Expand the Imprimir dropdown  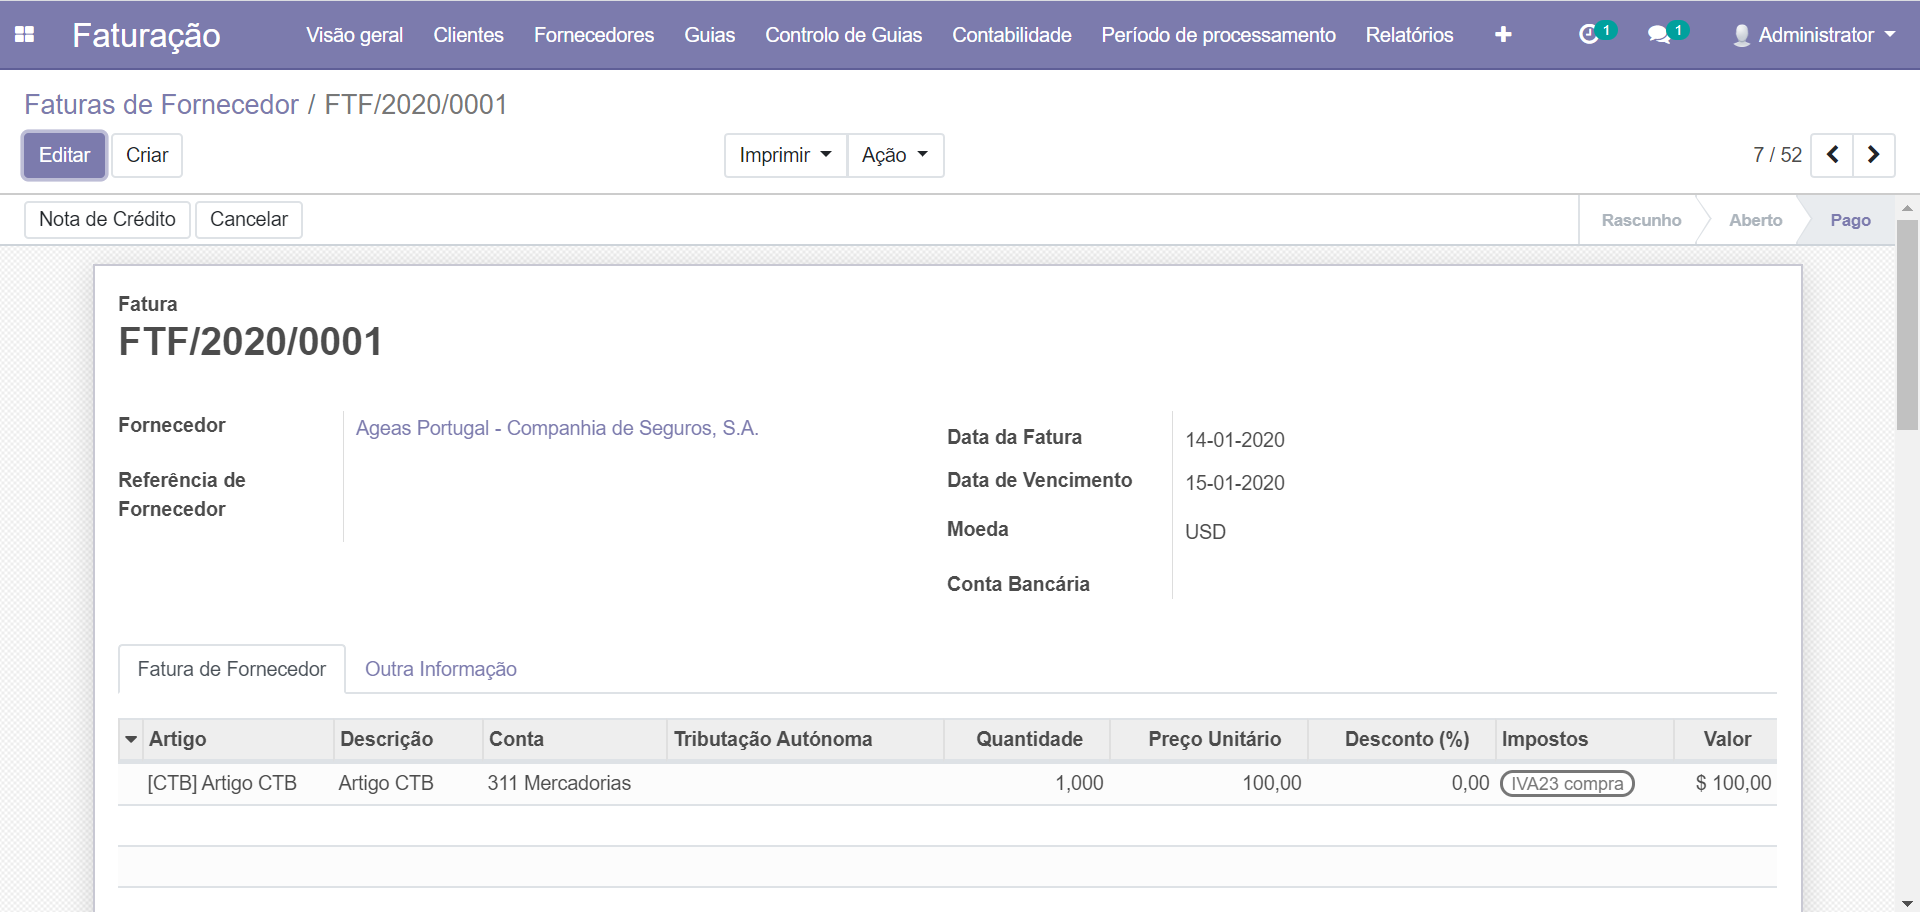785,155
